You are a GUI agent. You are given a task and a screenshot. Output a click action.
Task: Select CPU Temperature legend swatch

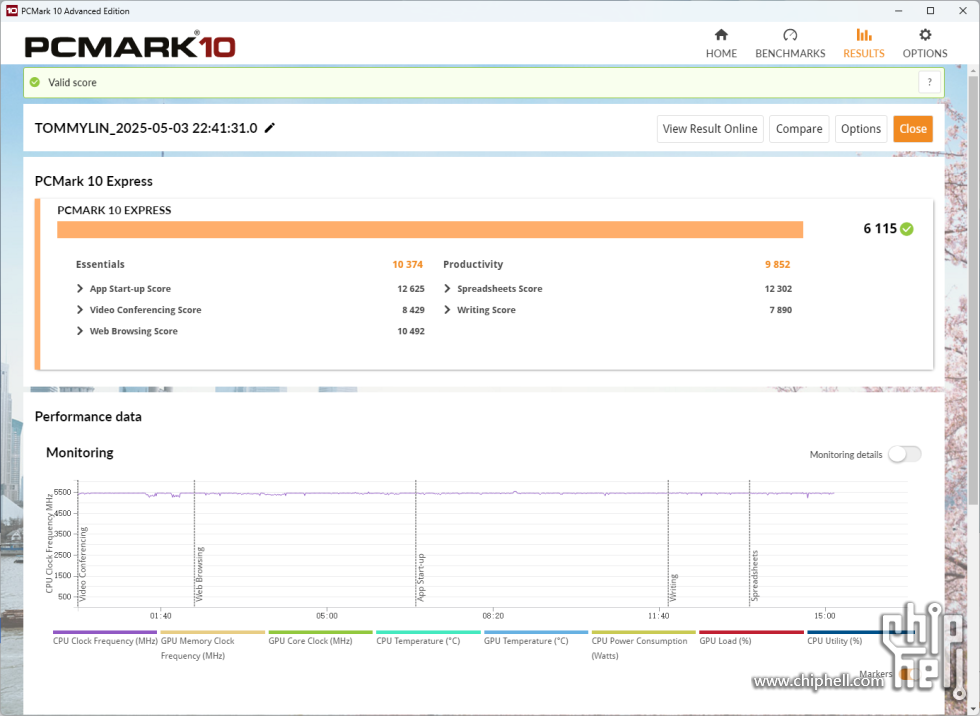click(428, 632)
